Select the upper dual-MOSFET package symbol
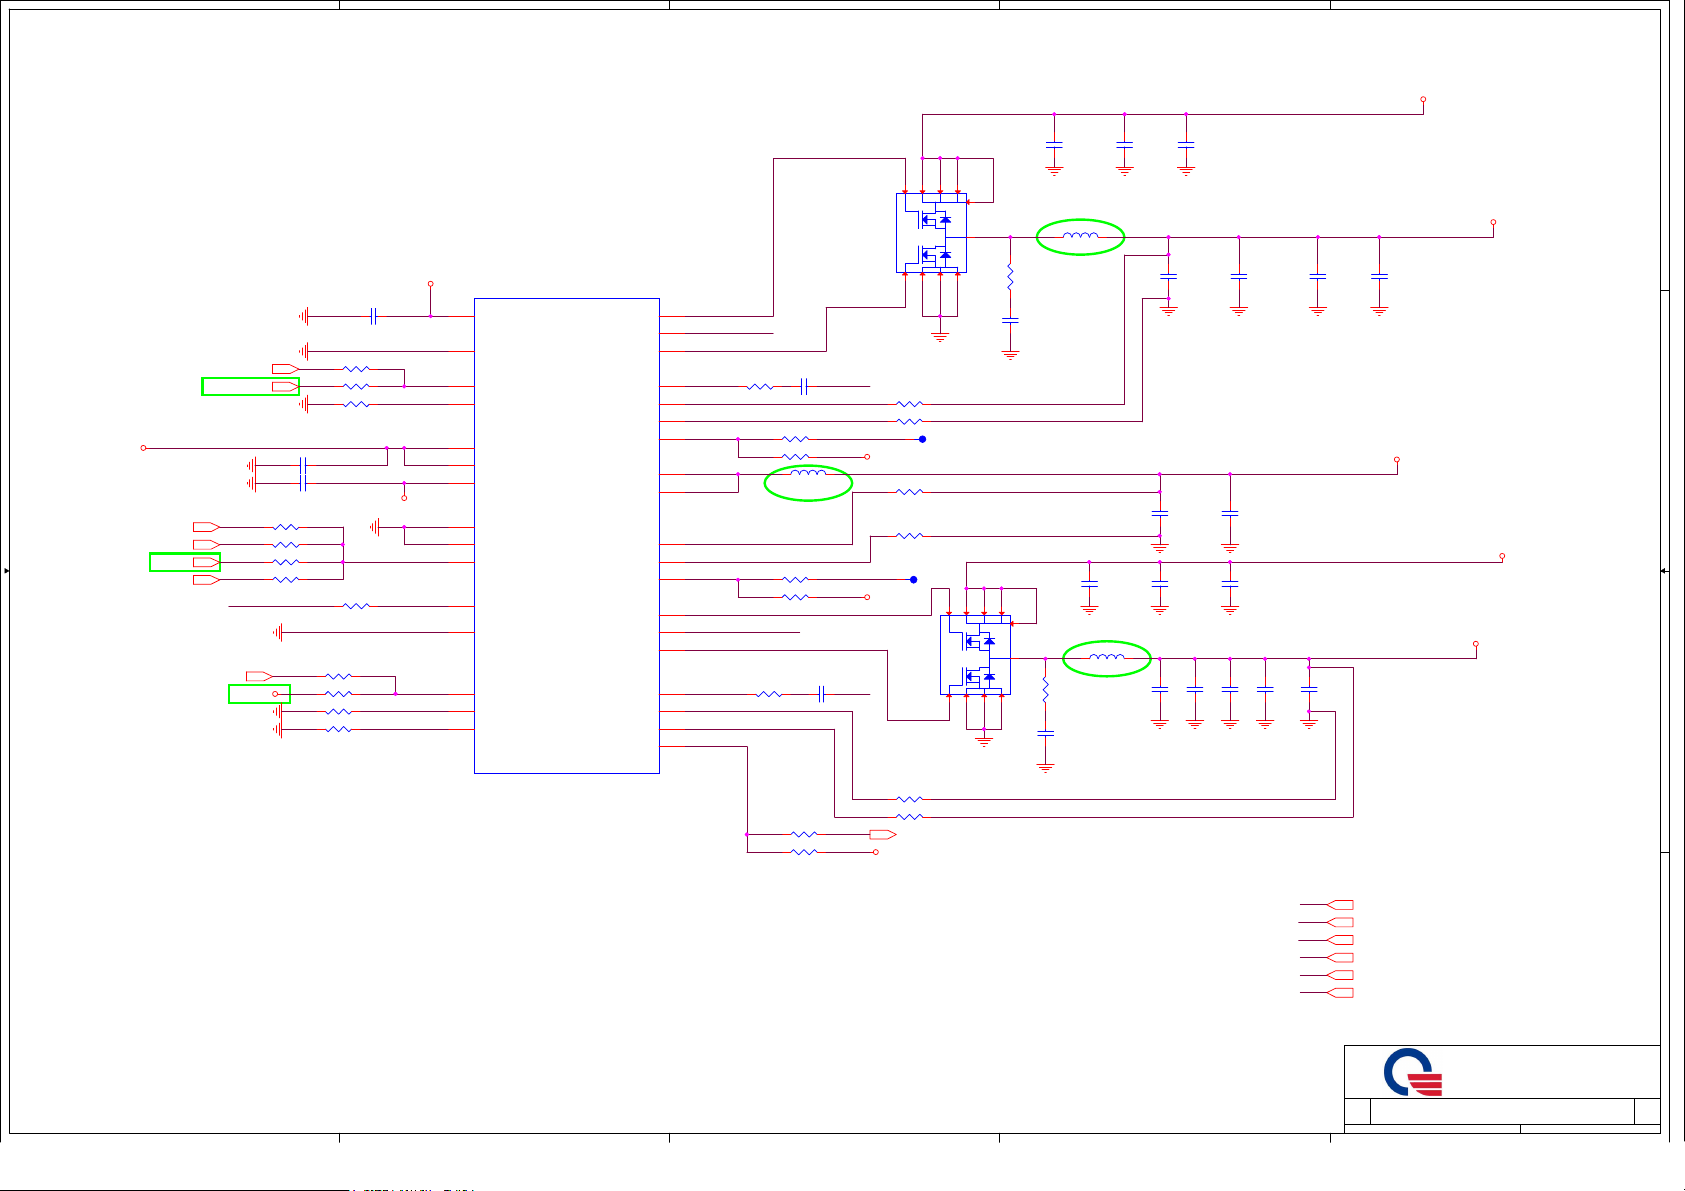Image resolution: width=1685 pixels, height=1191 pixels. 931,233
